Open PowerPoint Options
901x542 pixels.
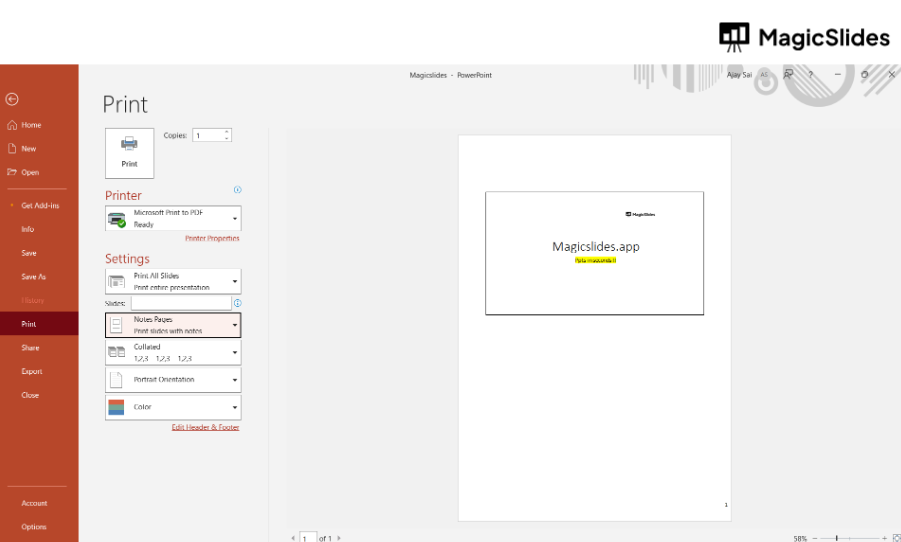33,526
